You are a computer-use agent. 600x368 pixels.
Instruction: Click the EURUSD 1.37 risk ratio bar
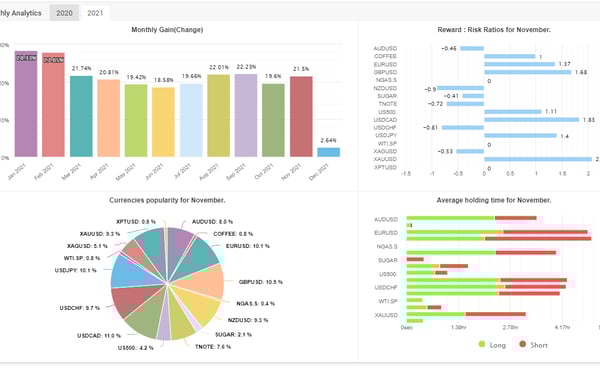tap(519, 64)
